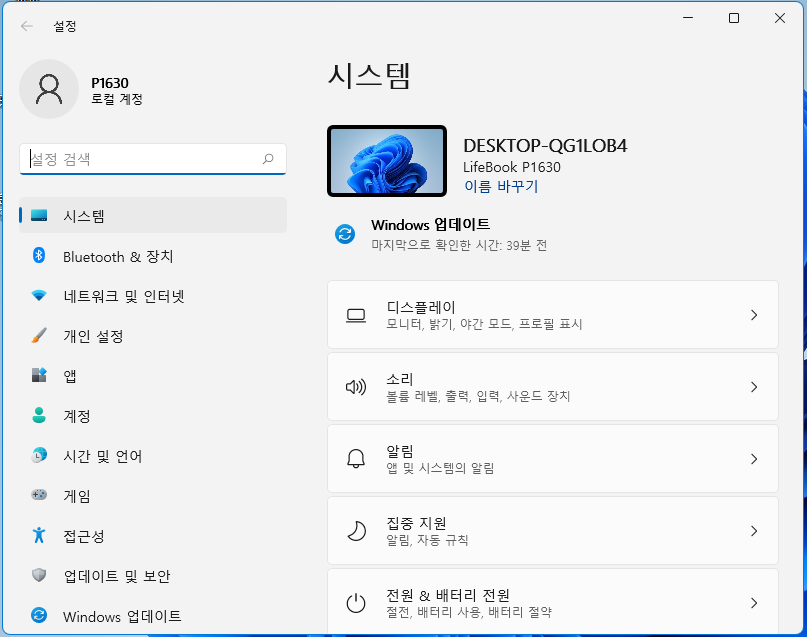Open 개인 설정 category
The width and height of the screenshot is (807, 637).
153,336
